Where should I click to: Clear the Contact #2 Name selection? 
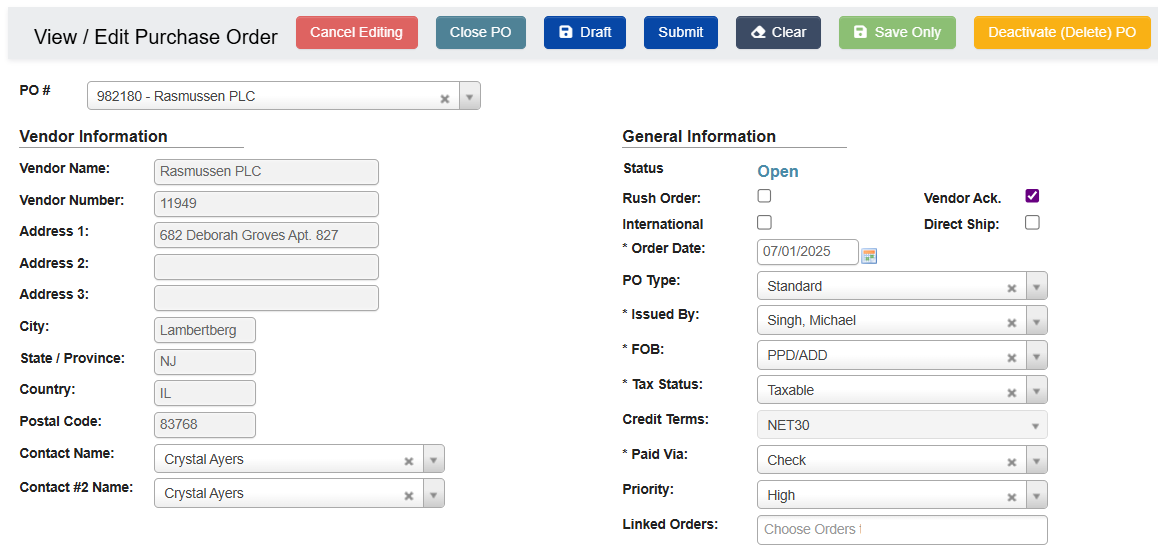(408, 496)
